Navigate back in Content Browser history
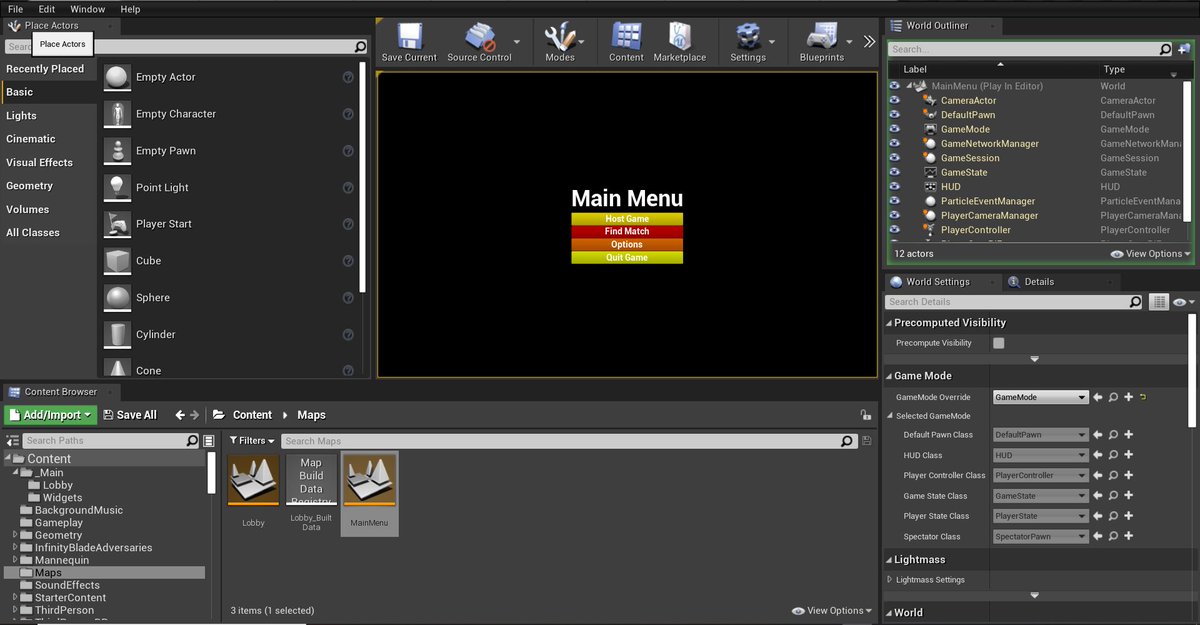This screenshot has width=1200, height=625. coord(180,415)
